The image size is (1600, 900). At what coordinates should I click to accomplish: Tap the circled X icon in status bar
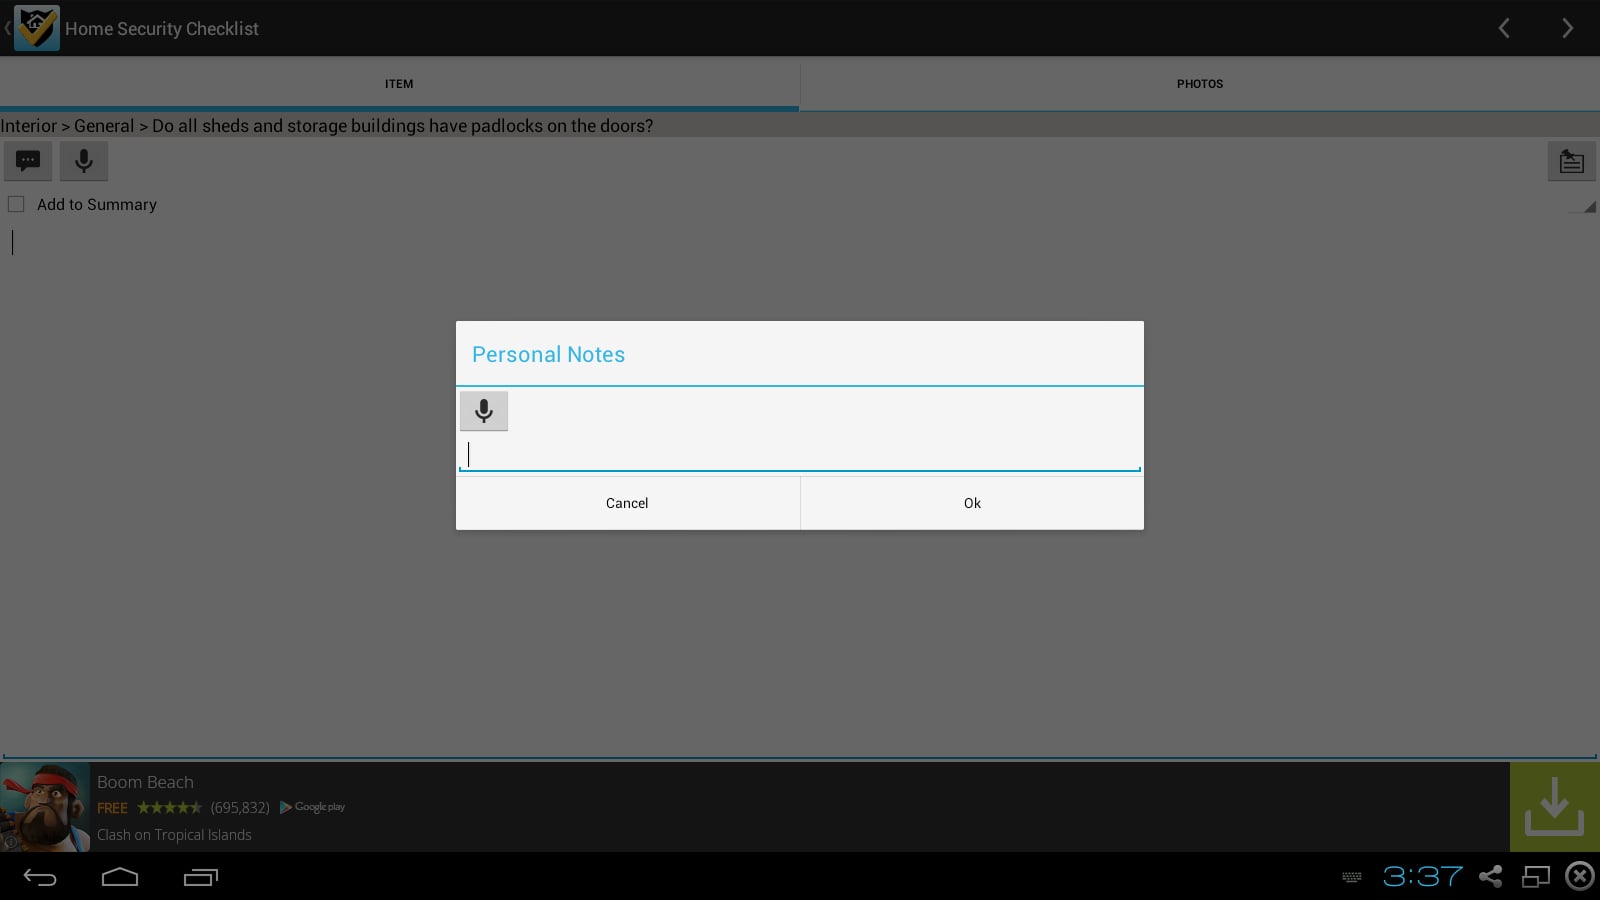tap(1580, 877)
